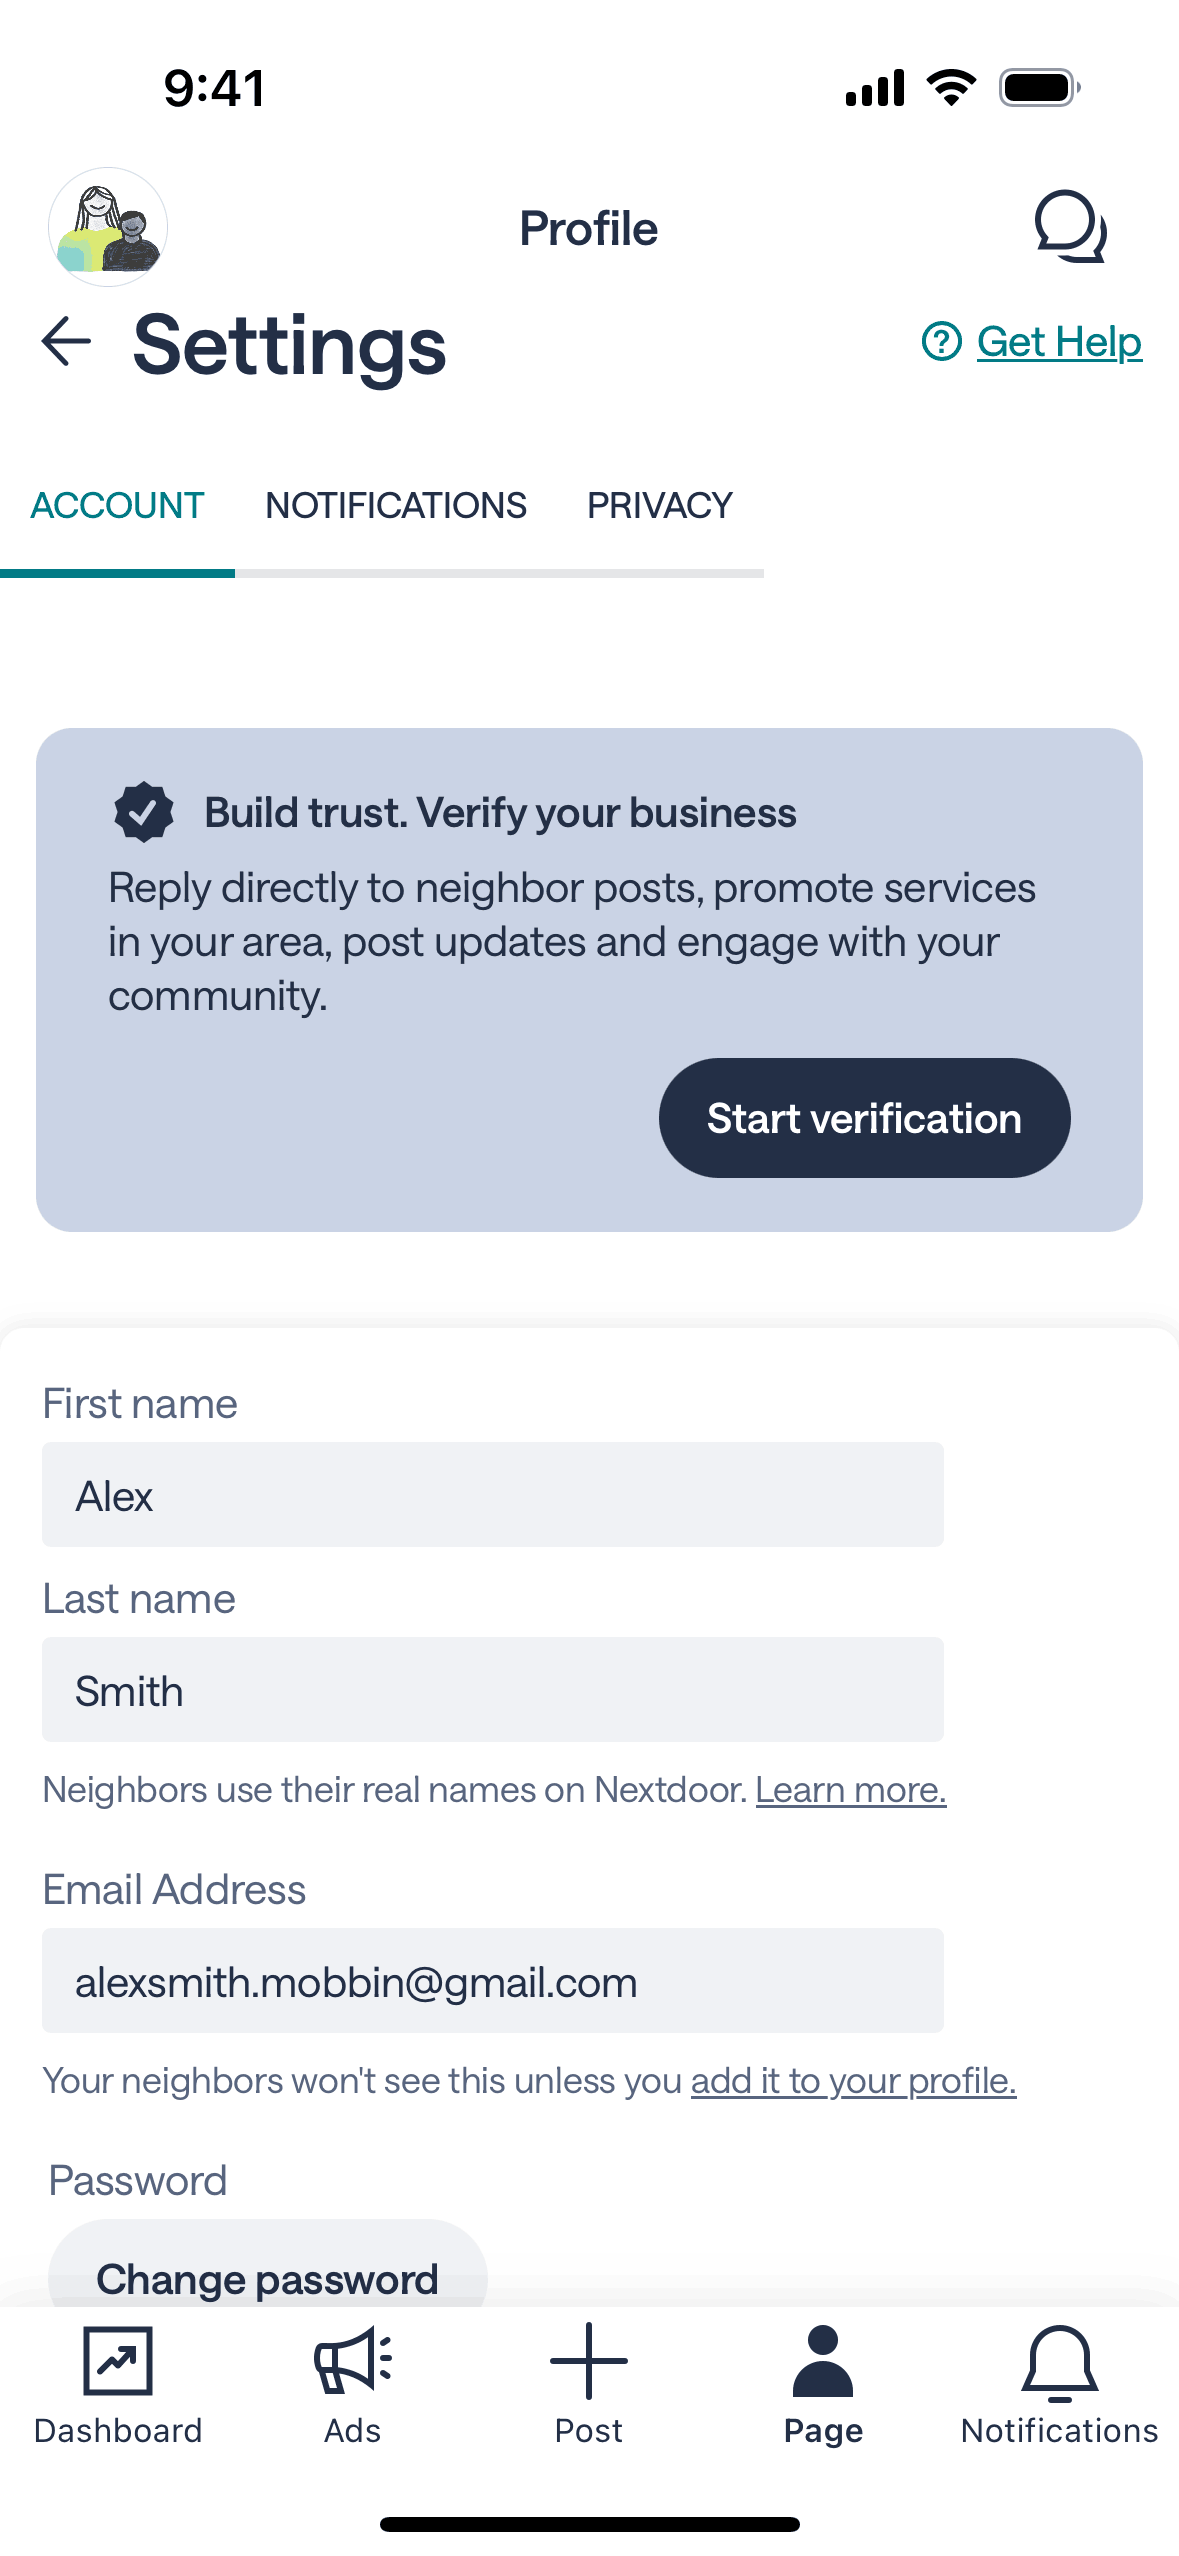The height and width of the screenshot is (2556, 1179).
Task: Open the Dashboard tab icon
Action: [118, 2360]
